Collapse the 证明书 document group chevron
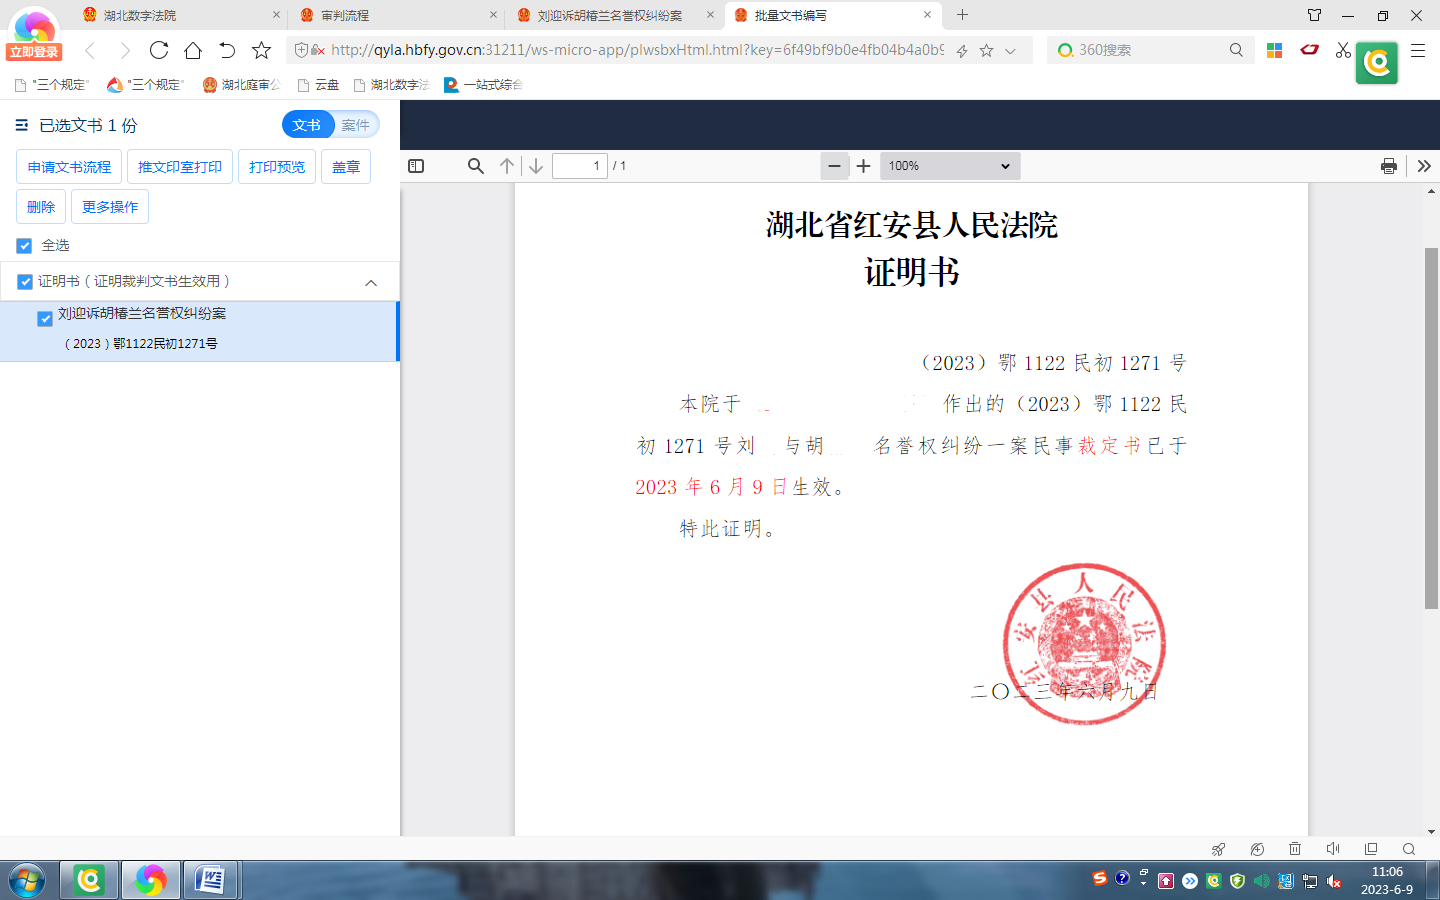1440x900 pixels. click(x=371, y=282)
